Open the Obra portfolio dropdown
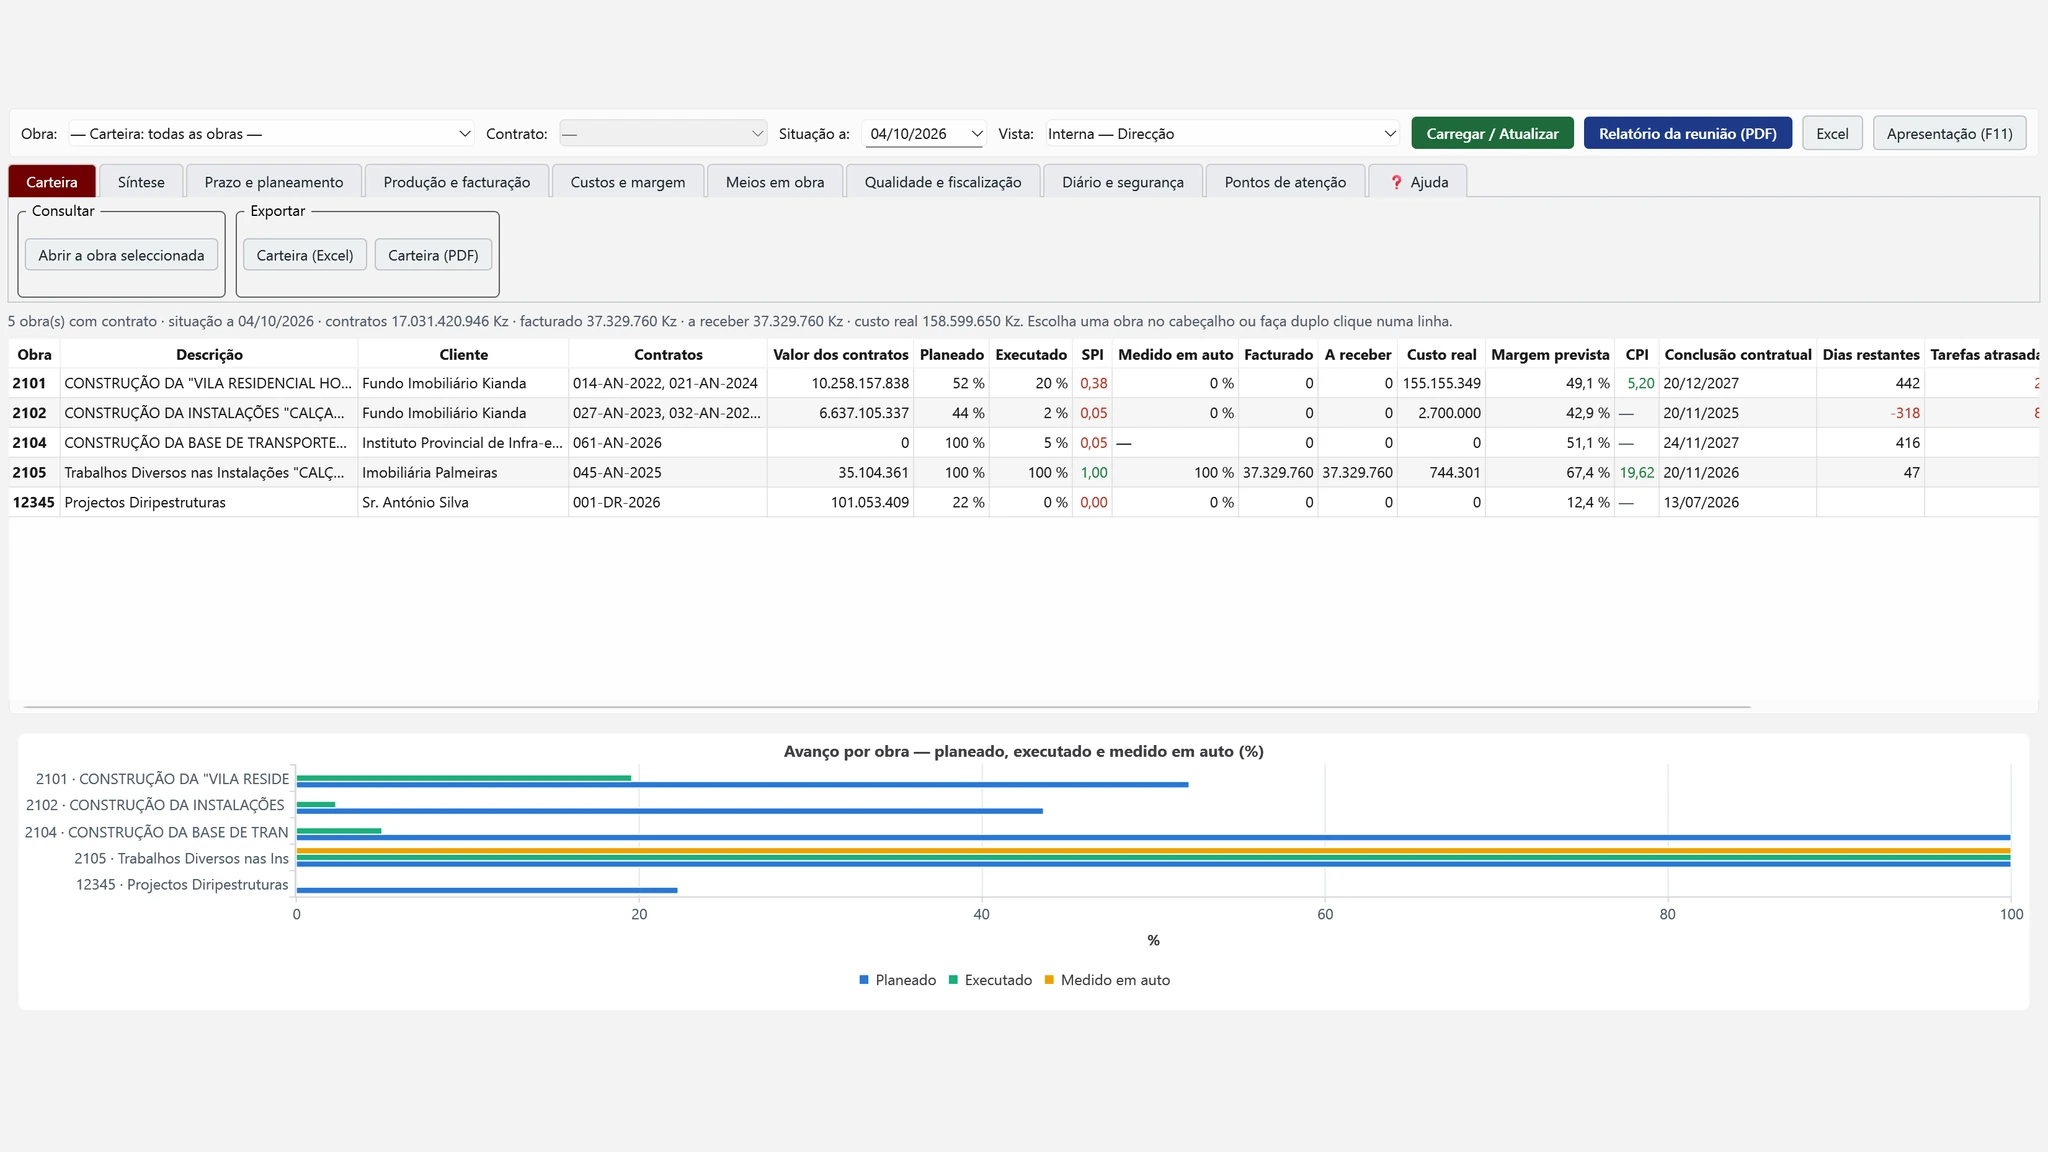 271,134
